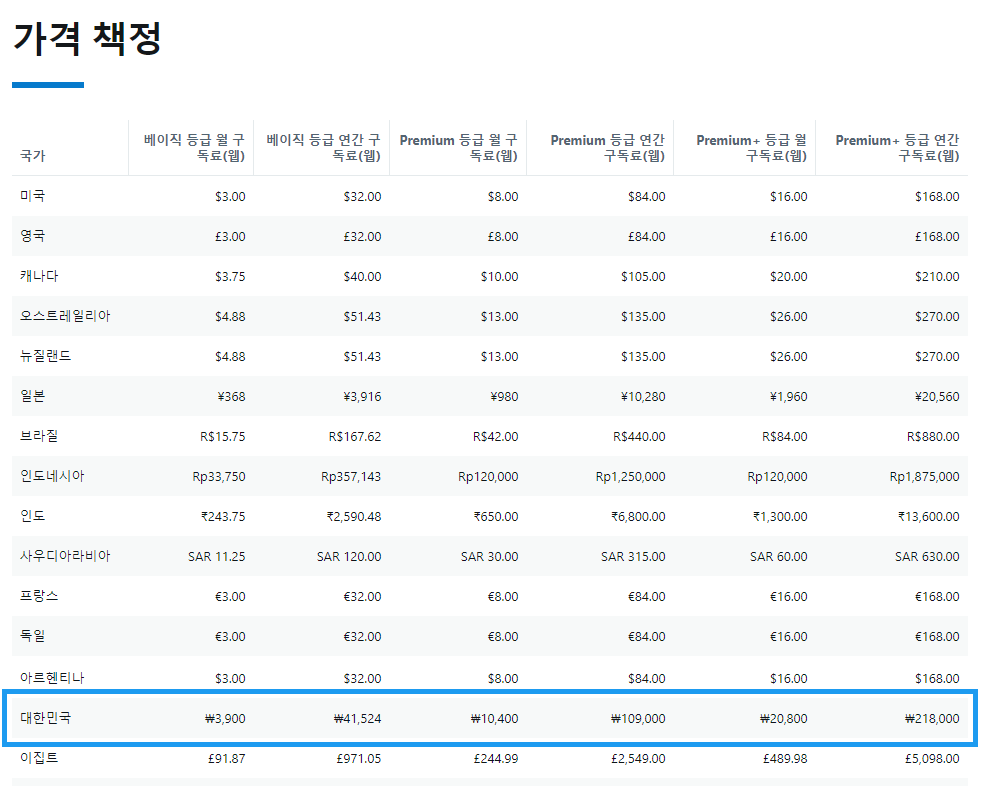Select the 미국 country row label
This screenshot has width=994, height=786.
[x=32, y=196]
